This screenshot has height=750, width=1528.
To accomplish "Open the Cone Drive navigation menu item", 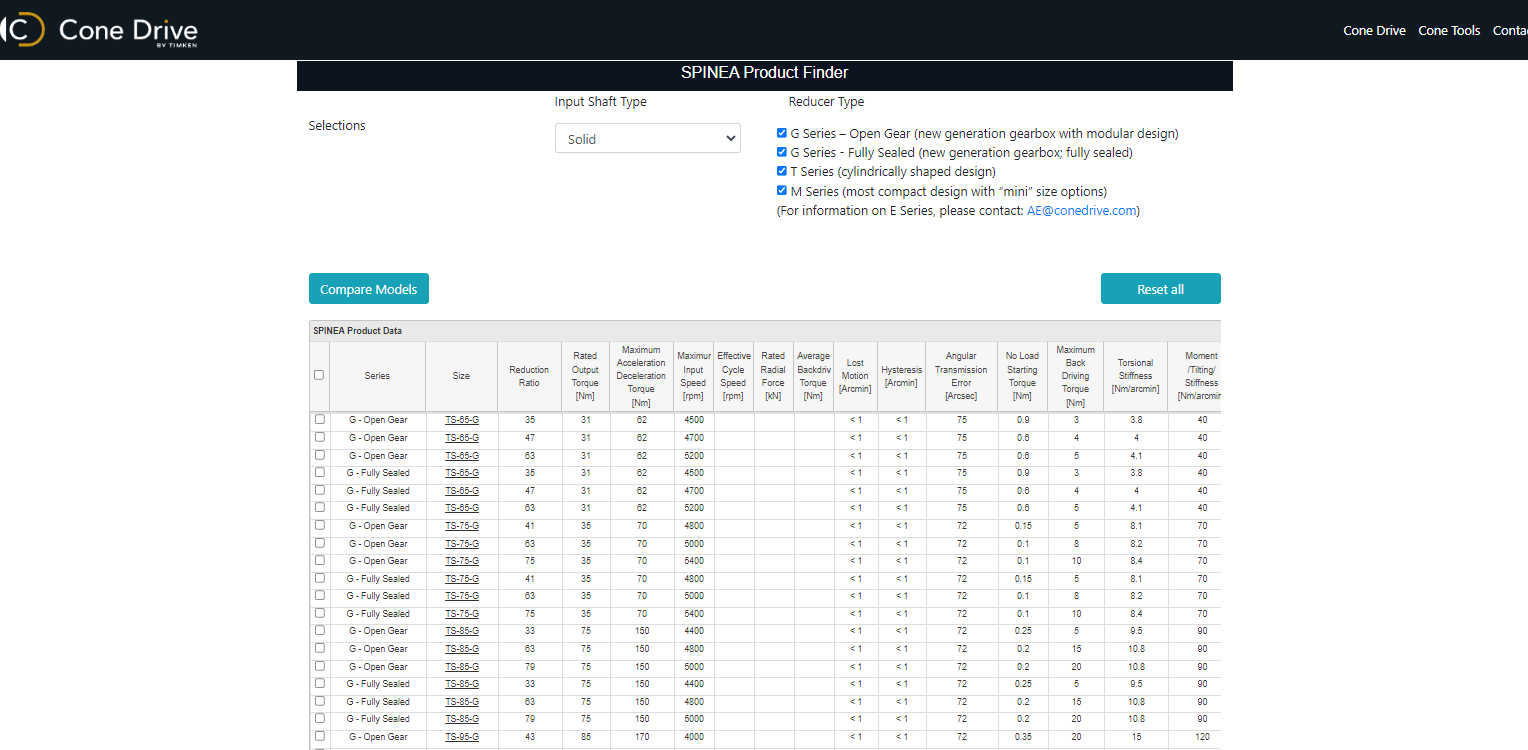I will [1374, 30].
